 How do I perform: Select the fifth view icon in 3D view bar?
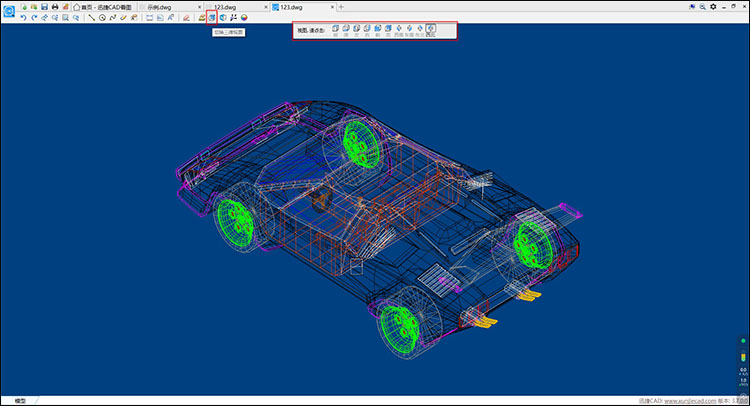[x=377, y=29]
